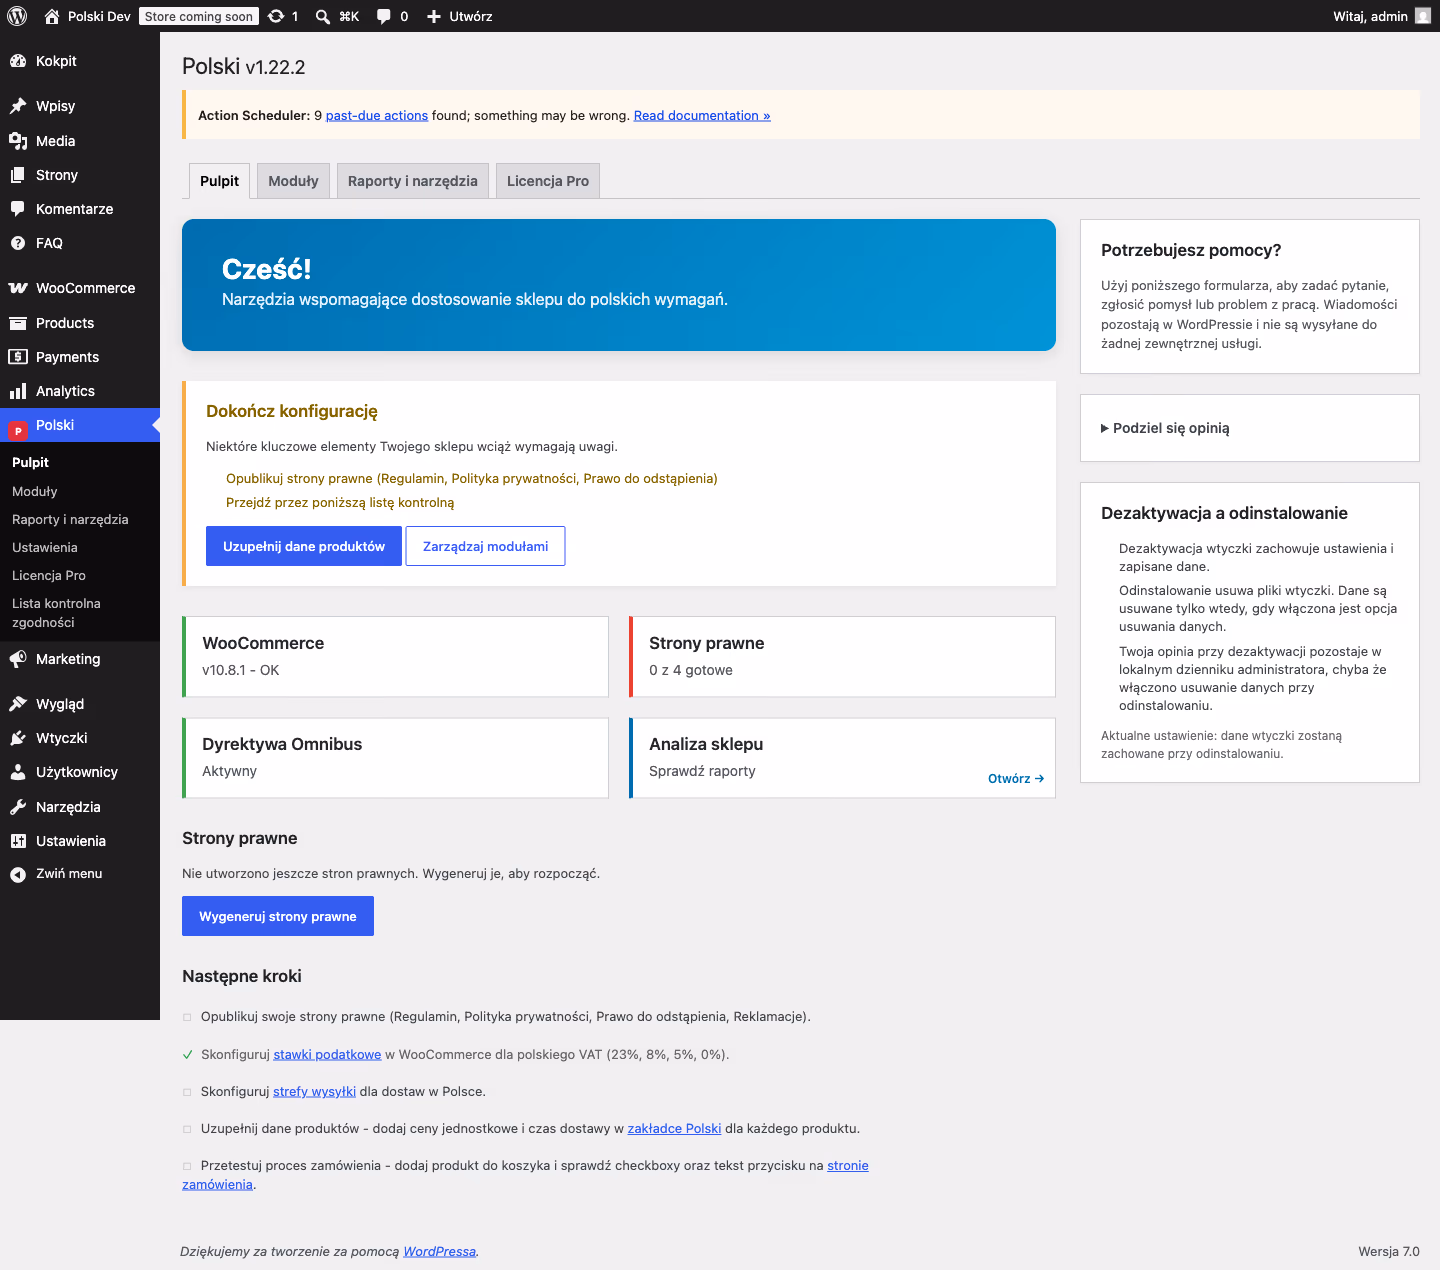Click the Payments dollar icon
The height and width of the screenshot is (1270, 1440).
[x=18, y=357]
